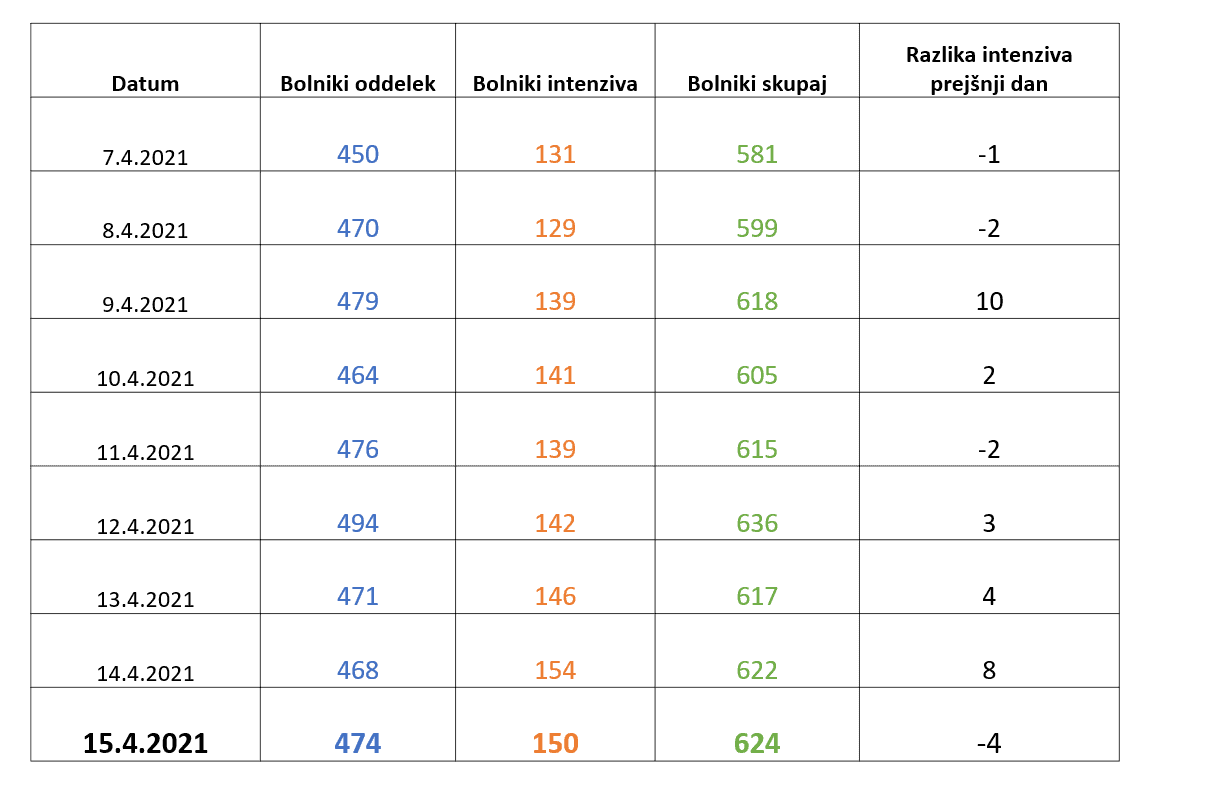Select the date cell 14.4.2021
The image size is (1218, 787).
pos(145,674)
